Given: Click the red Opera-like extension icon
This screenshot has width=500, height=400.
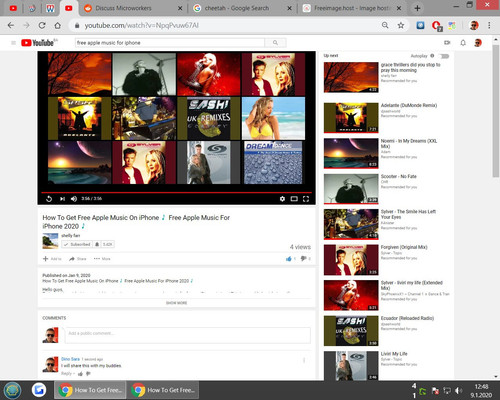Looking at the screenshot, I should coord(436,25).
